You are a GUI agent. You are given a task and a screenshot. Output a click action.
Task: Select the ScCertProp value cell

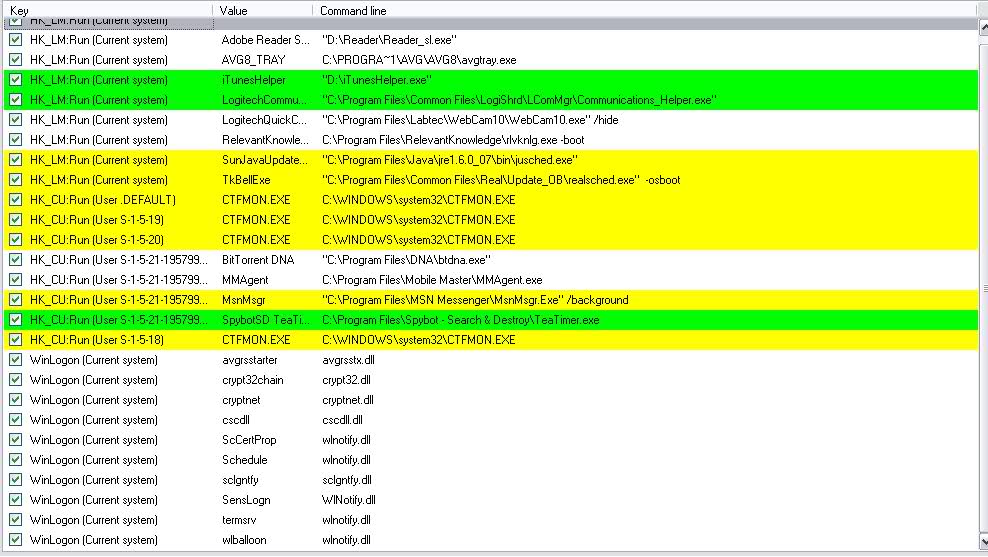(x=249, y=440)
